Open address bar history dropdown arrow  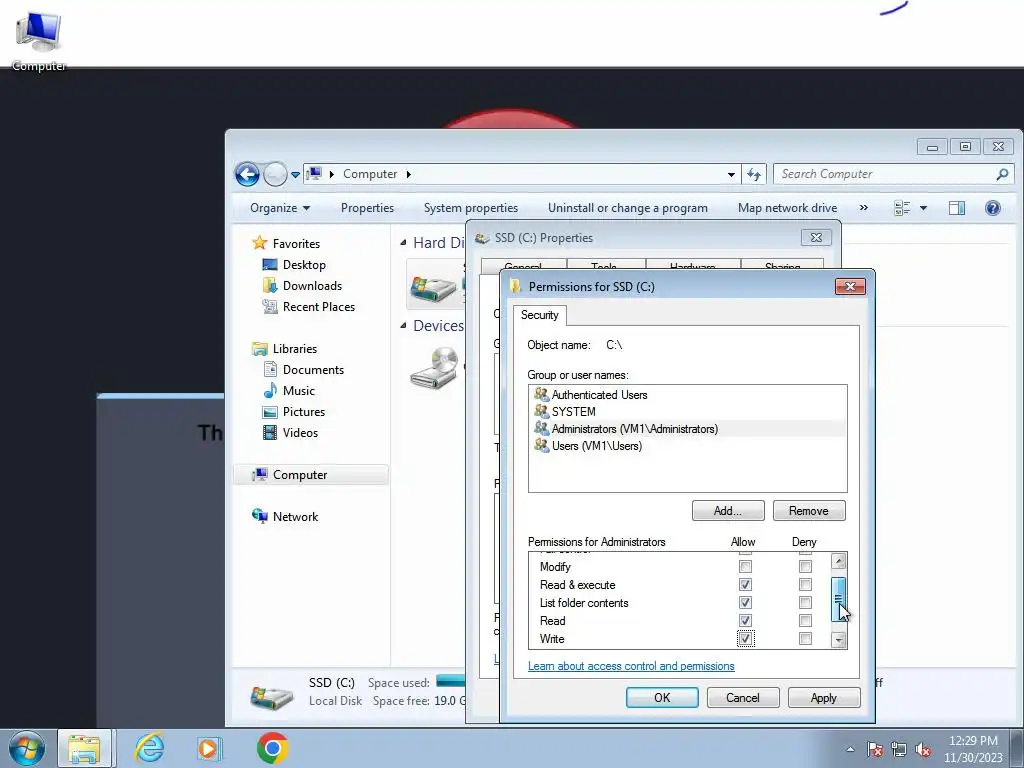click(731, 174)
